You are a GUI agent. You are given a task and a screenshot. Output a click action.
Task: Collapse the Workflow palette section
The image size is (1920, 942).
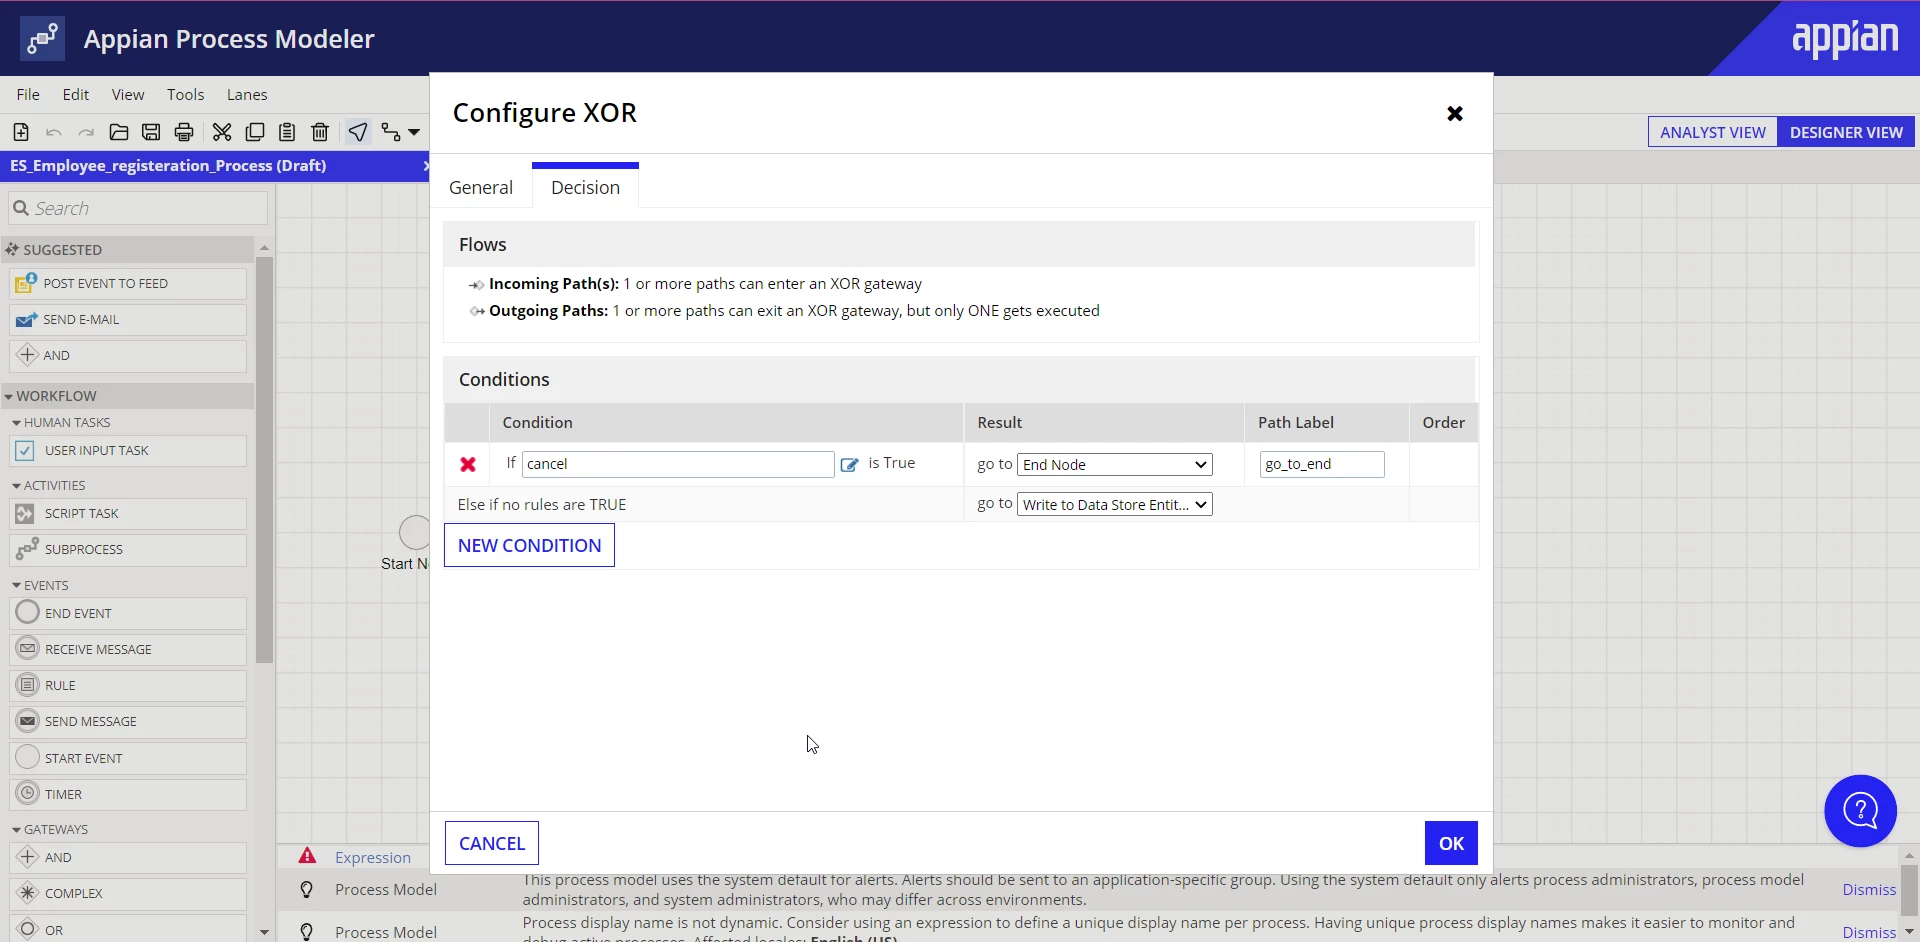pos(128,396)
